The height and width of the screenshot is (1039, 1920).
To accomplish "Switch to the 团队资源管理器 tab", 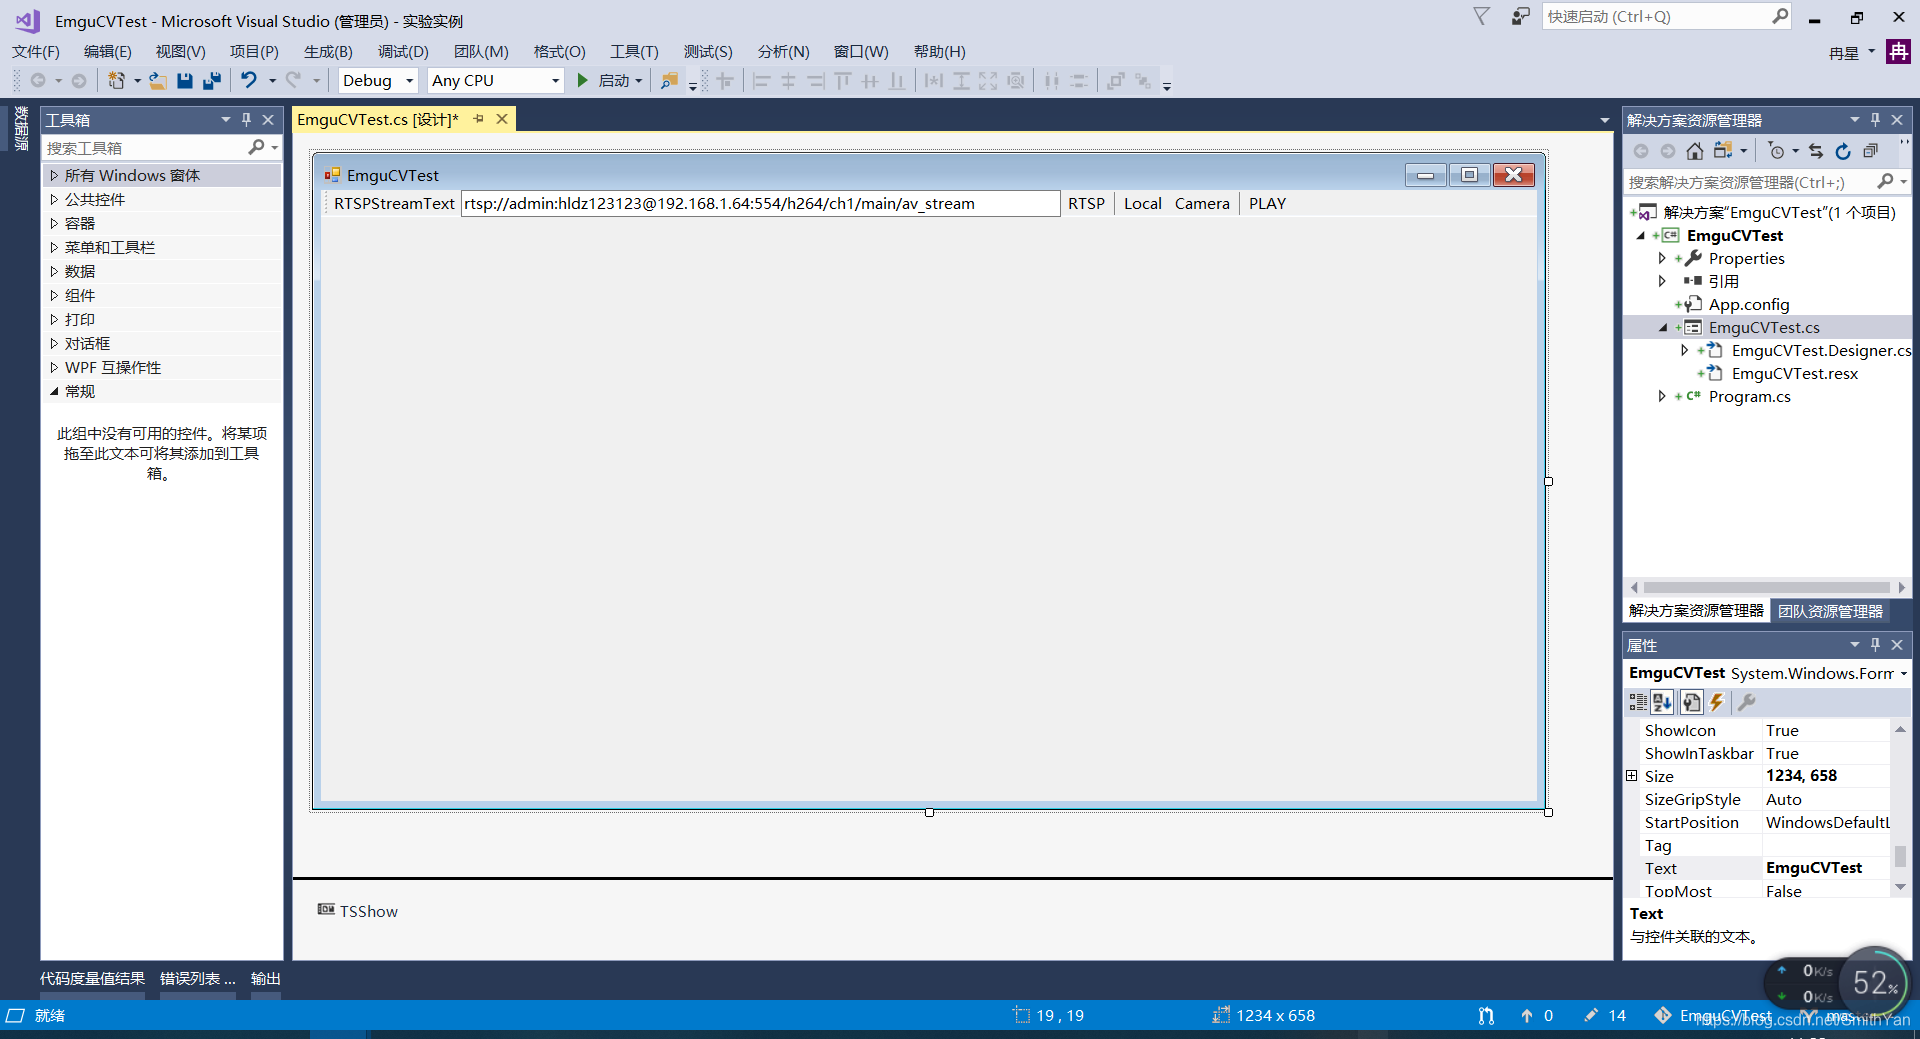I will point(1830,611).
